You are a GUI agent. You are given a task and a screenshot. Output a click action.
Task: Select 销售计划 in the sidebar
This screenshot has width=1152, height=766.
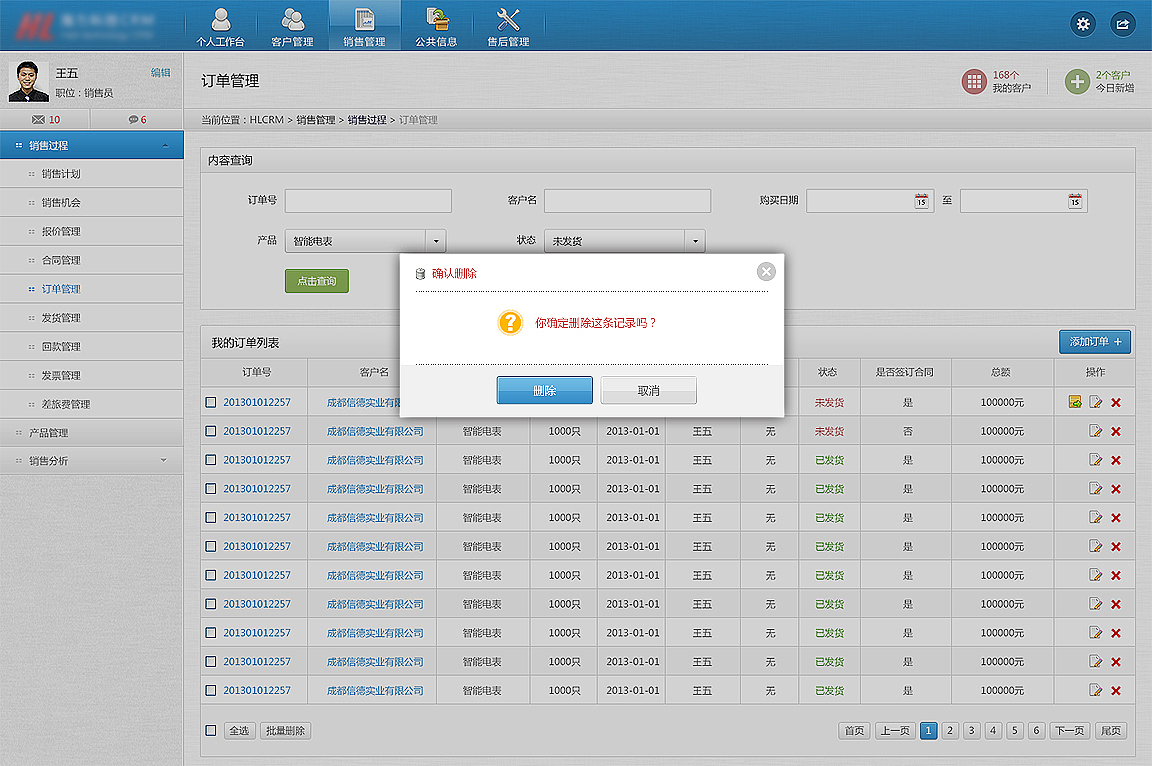pyautogui.click(x=92, y=174)
